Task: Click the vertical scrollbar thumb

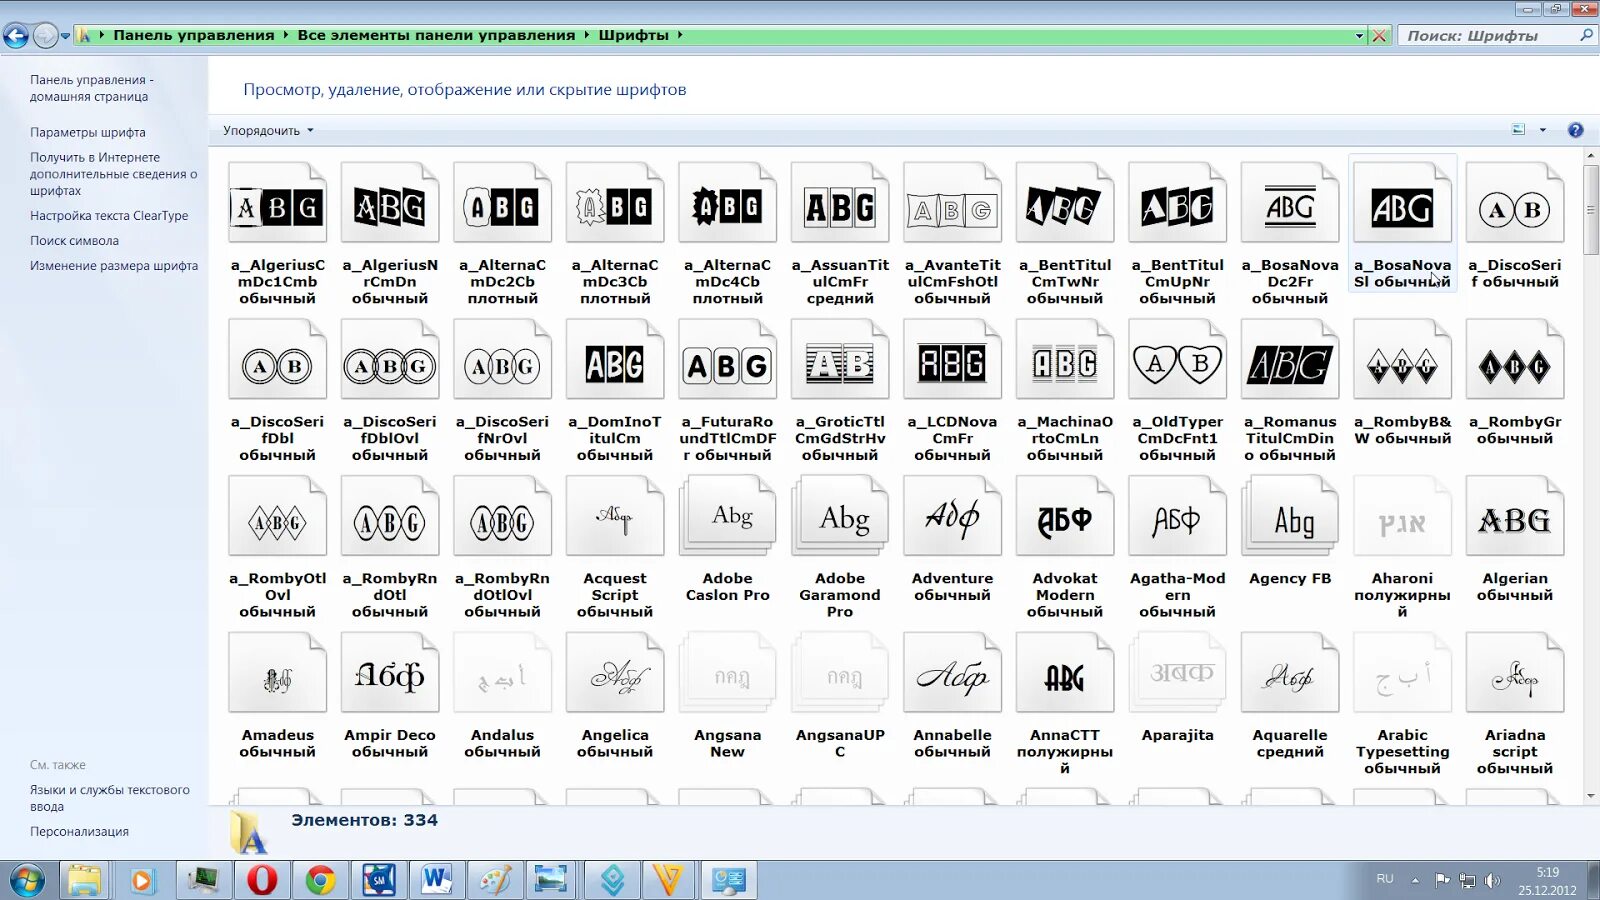Action: (x=1590, y=210)
